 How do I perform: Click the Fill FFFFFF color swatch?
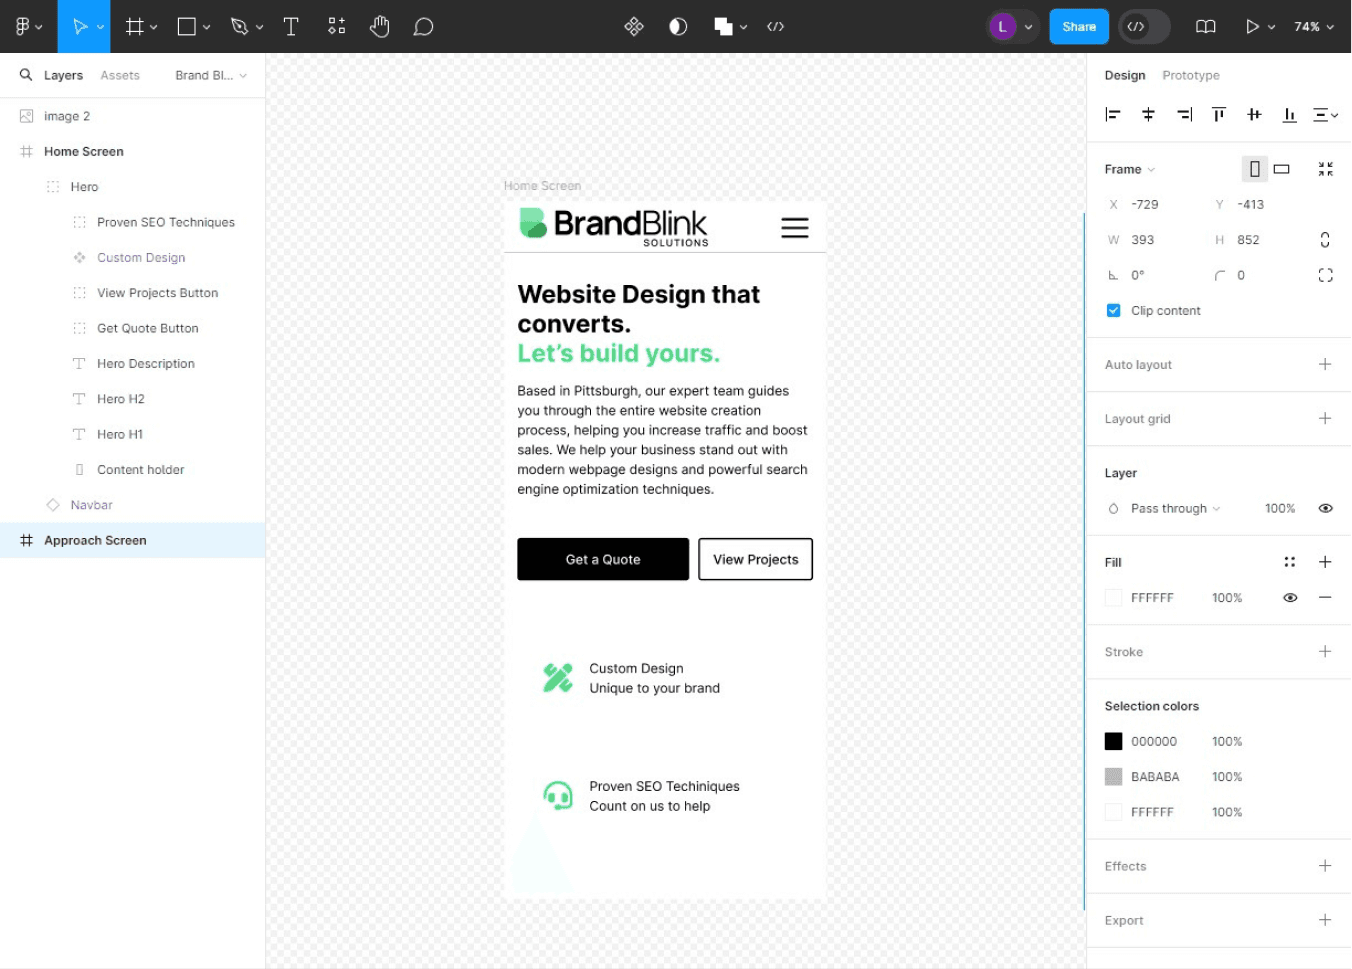click(x=1113, y=598)
